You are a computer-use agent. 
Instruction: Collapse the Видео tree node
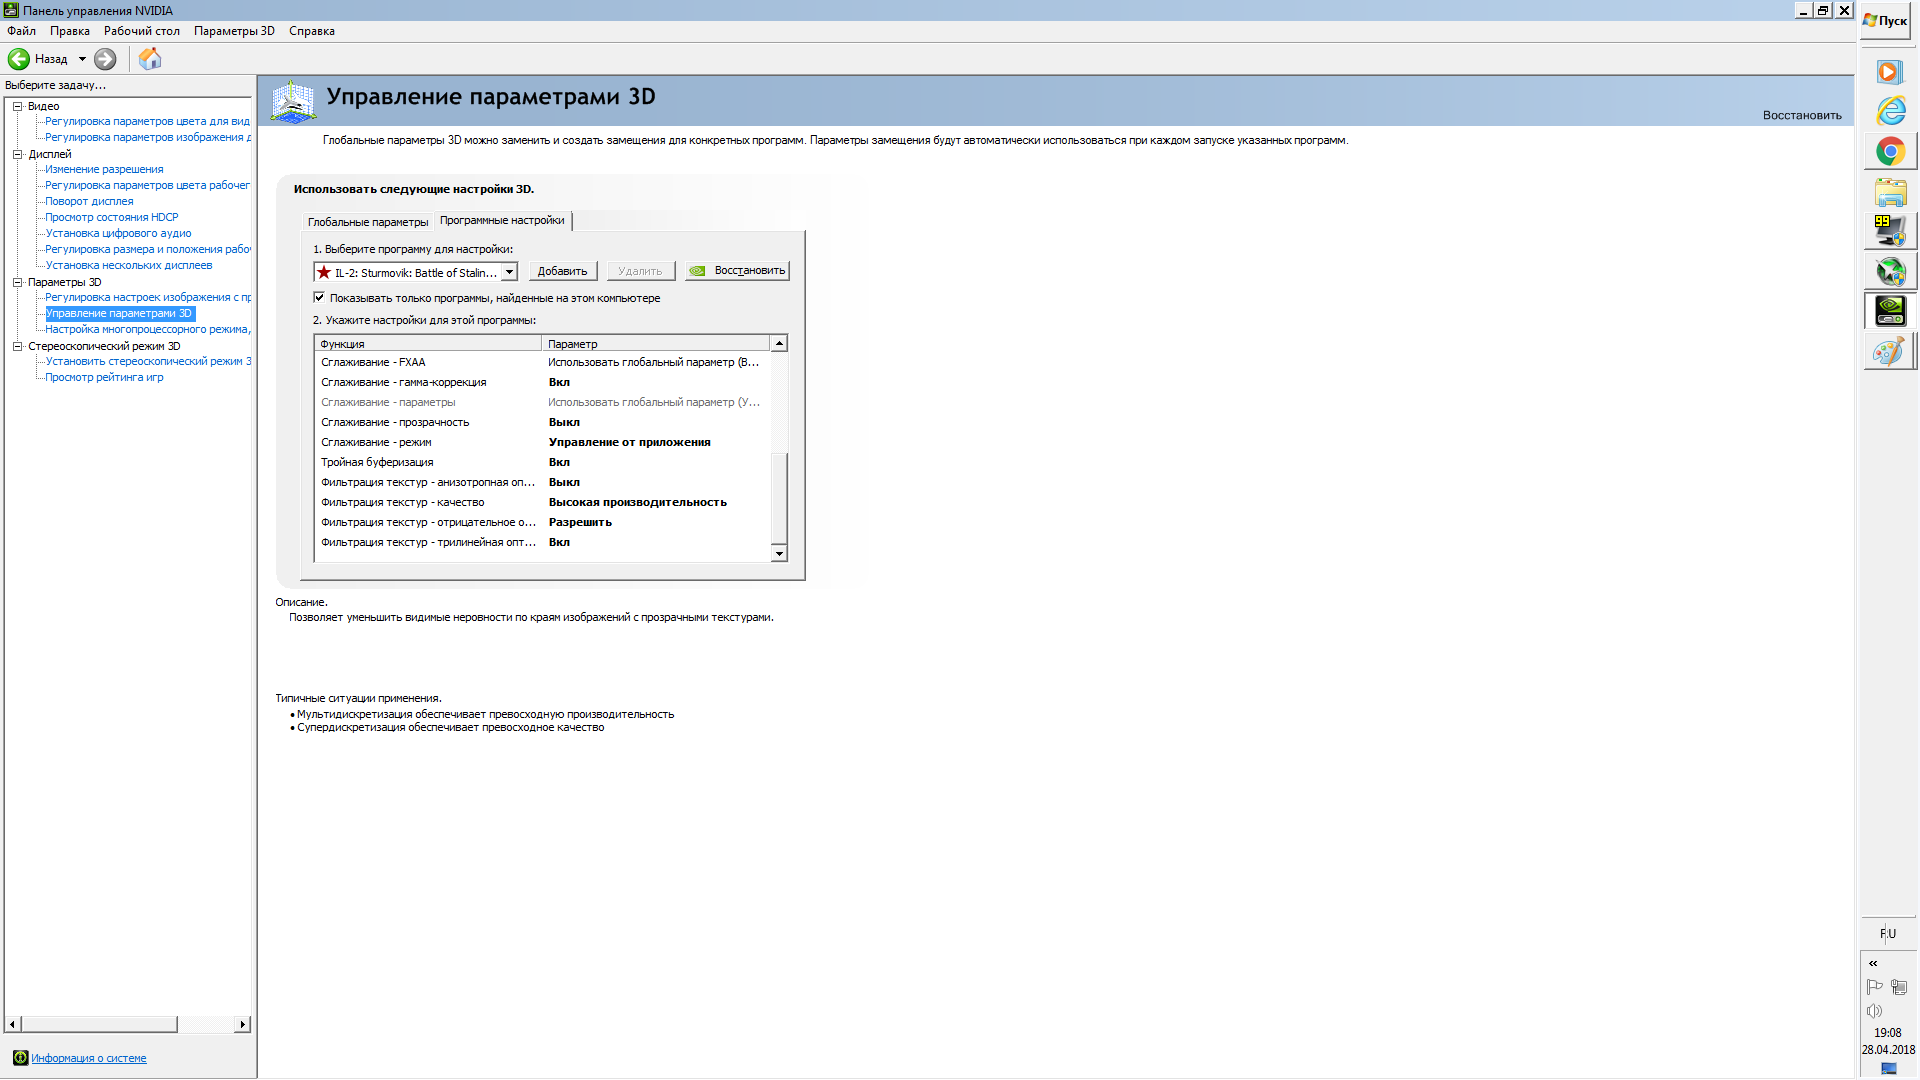pyautogui.click(x=17, y=106)
